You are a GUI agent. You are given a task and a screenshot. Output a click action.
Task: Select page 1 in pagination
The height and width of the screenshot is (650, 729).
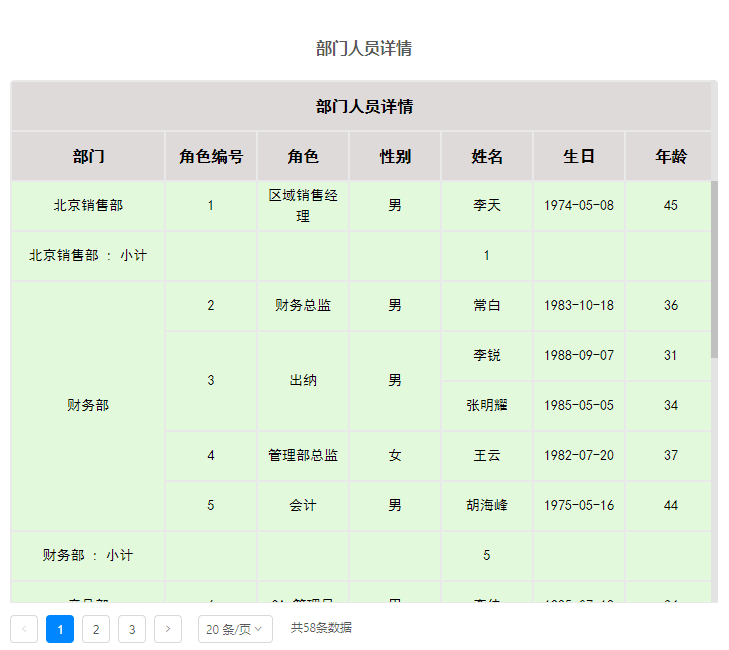(x=60, y=629)
